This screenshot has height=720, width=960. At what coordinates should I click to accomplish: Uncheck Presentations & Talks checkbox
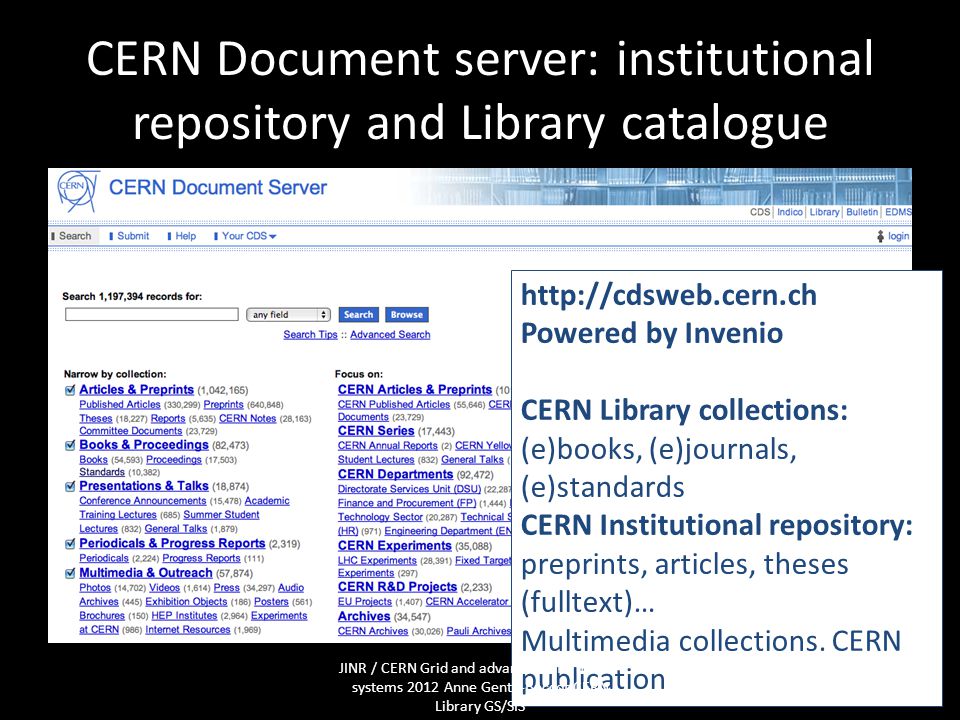[x=70, y=487]
